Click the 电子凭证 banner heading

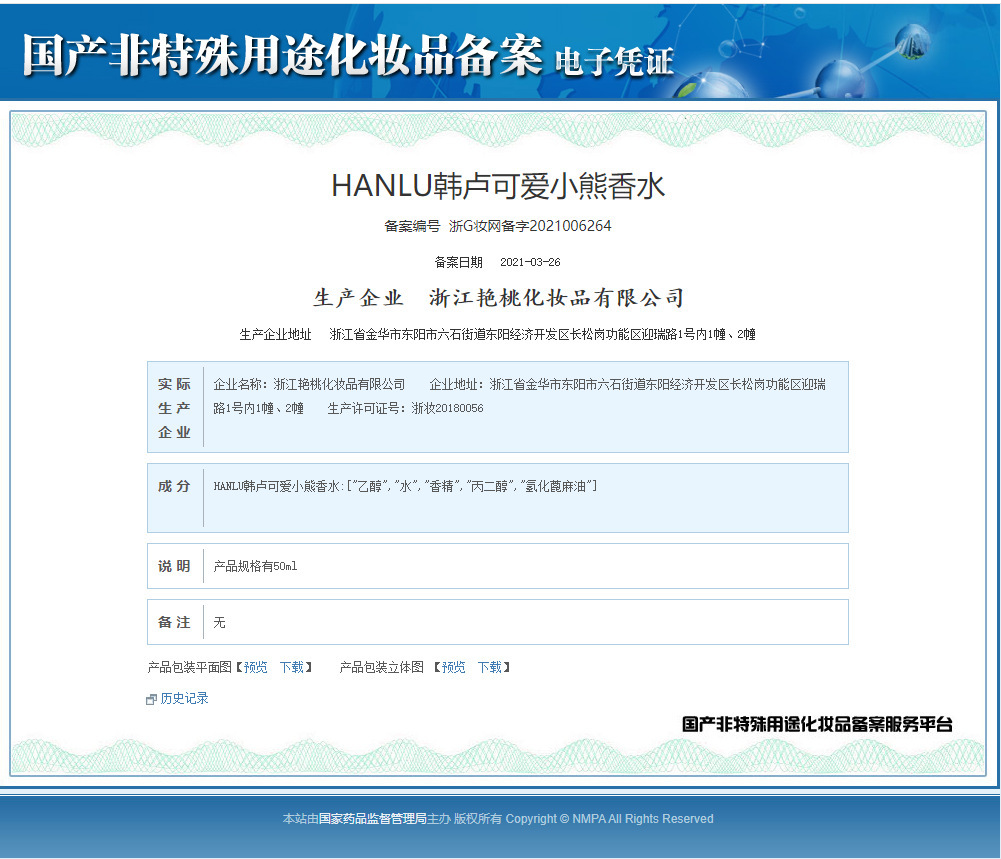[x=614, y=61]
